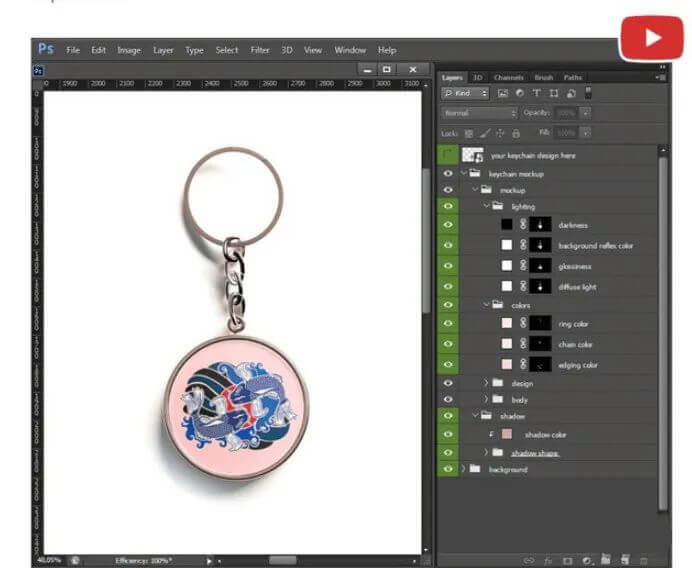Open the Filter menu
Screen dimensions: 692x568
pyautogui.click(x=260, y=50)
